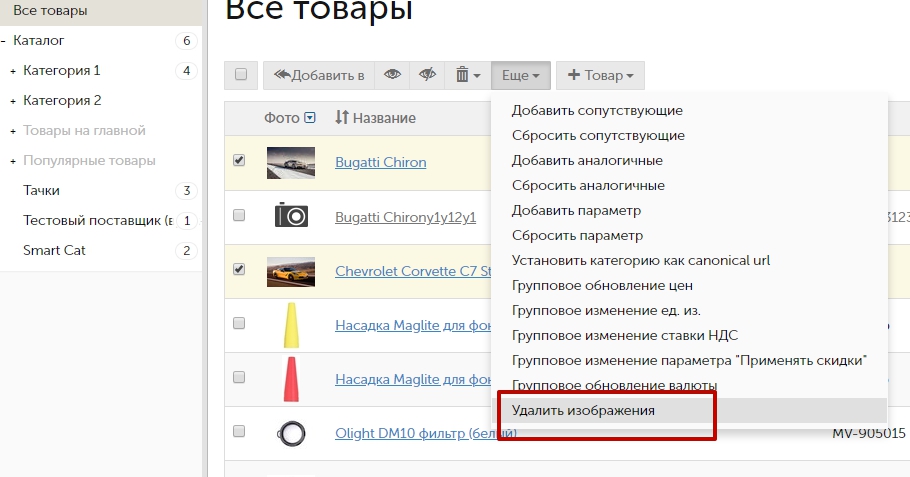
Task: Open the Фото column dropdown arrow
Action: tap(310, 118)
